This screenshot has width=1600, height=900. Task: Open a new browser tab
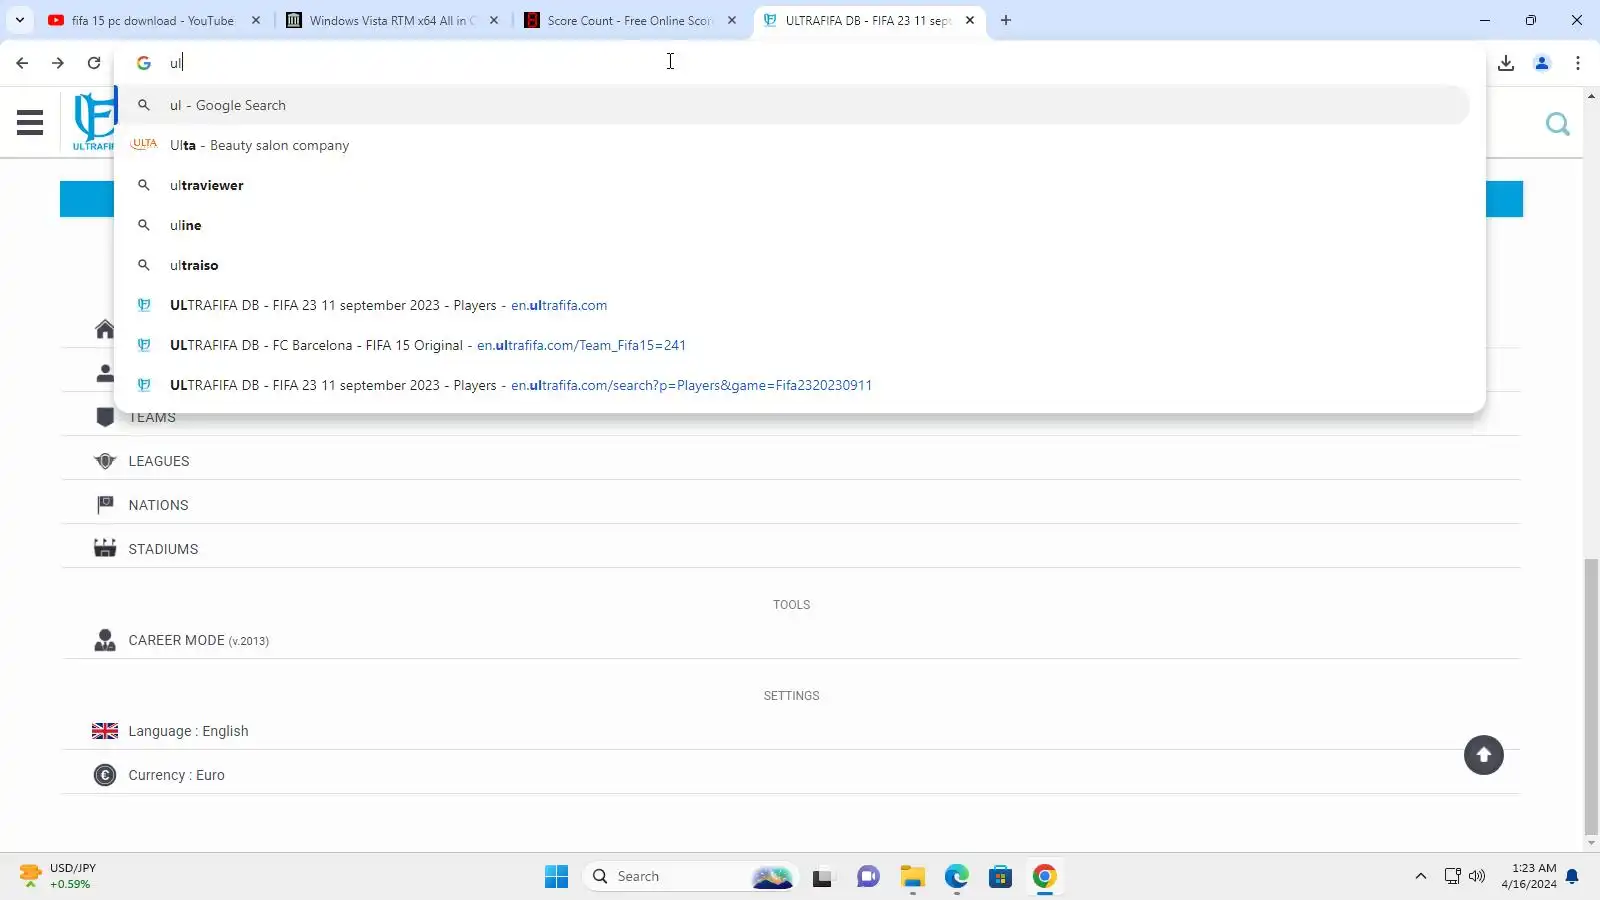click(x=1006, y=20)
